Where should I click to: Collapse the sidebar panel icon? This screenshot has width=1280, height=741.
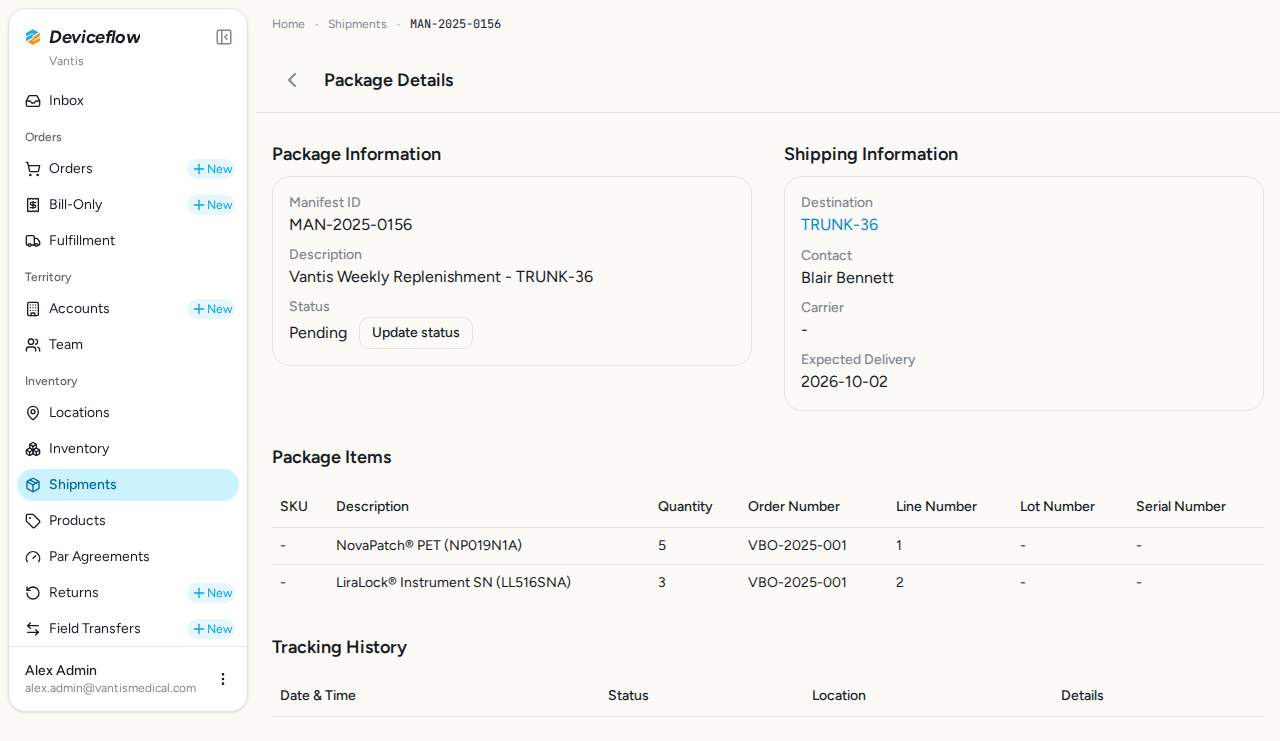[x=224, y=37]
